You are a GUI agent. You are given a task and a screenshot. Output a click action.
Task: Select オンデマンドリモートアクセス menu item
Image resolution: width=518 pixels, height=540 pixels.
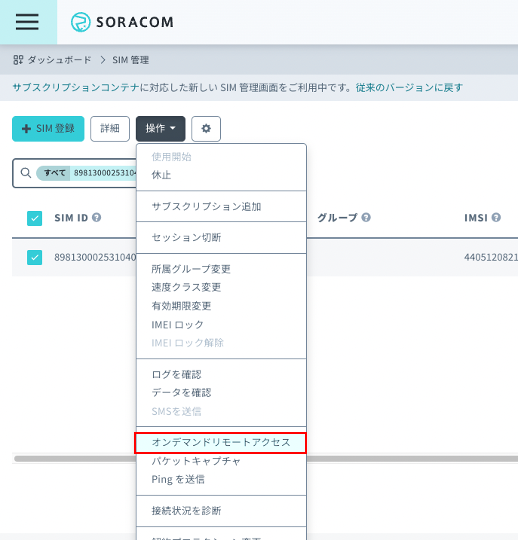click(220, 443)
